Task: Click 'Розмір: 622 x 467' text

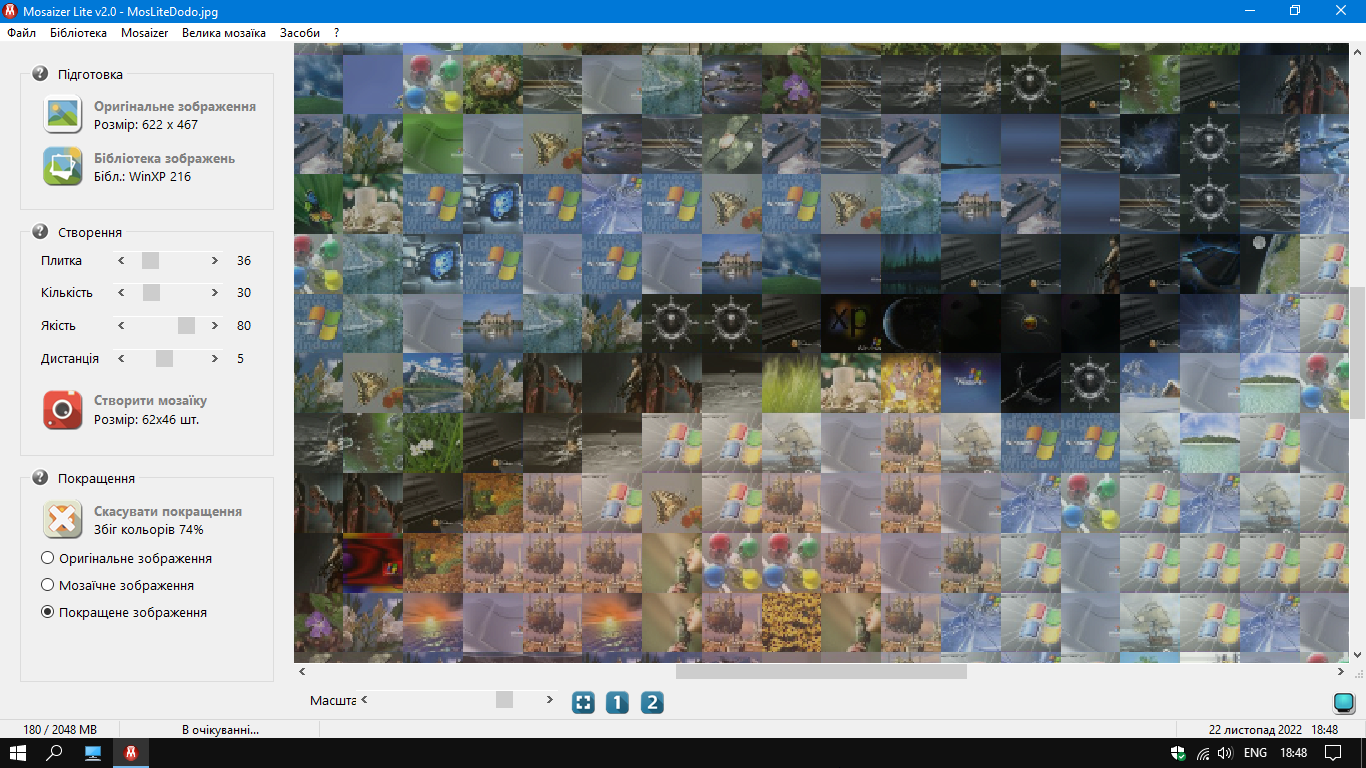Action: pos(146,124)
